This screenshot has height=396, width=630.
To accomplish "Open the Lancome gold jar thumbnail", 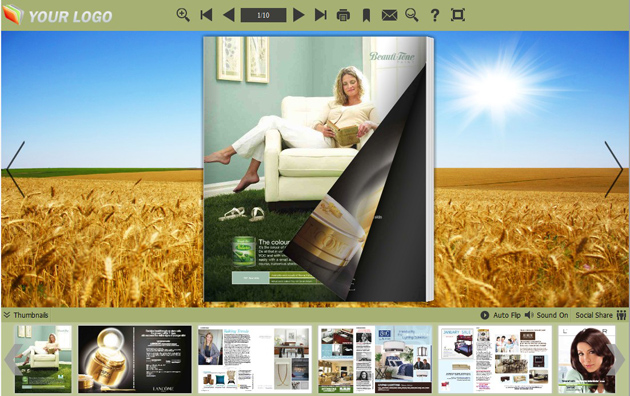I will 135,359.
